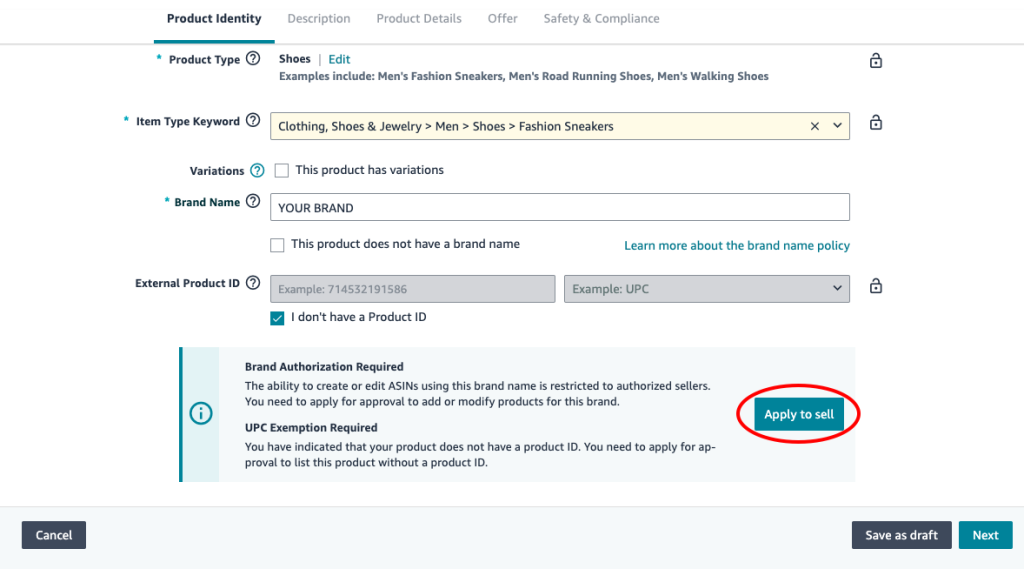1024x569 pixels.
Task: Clear the Item Type Keyword with X icon
Action: [815, 126]
